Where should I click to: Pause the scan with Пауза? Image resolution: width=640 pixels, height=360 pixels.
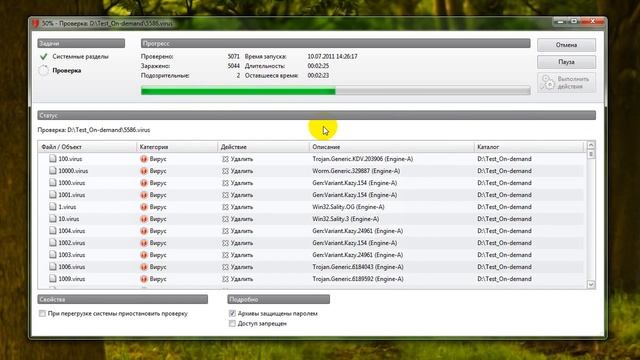click(x=566, y=62)
